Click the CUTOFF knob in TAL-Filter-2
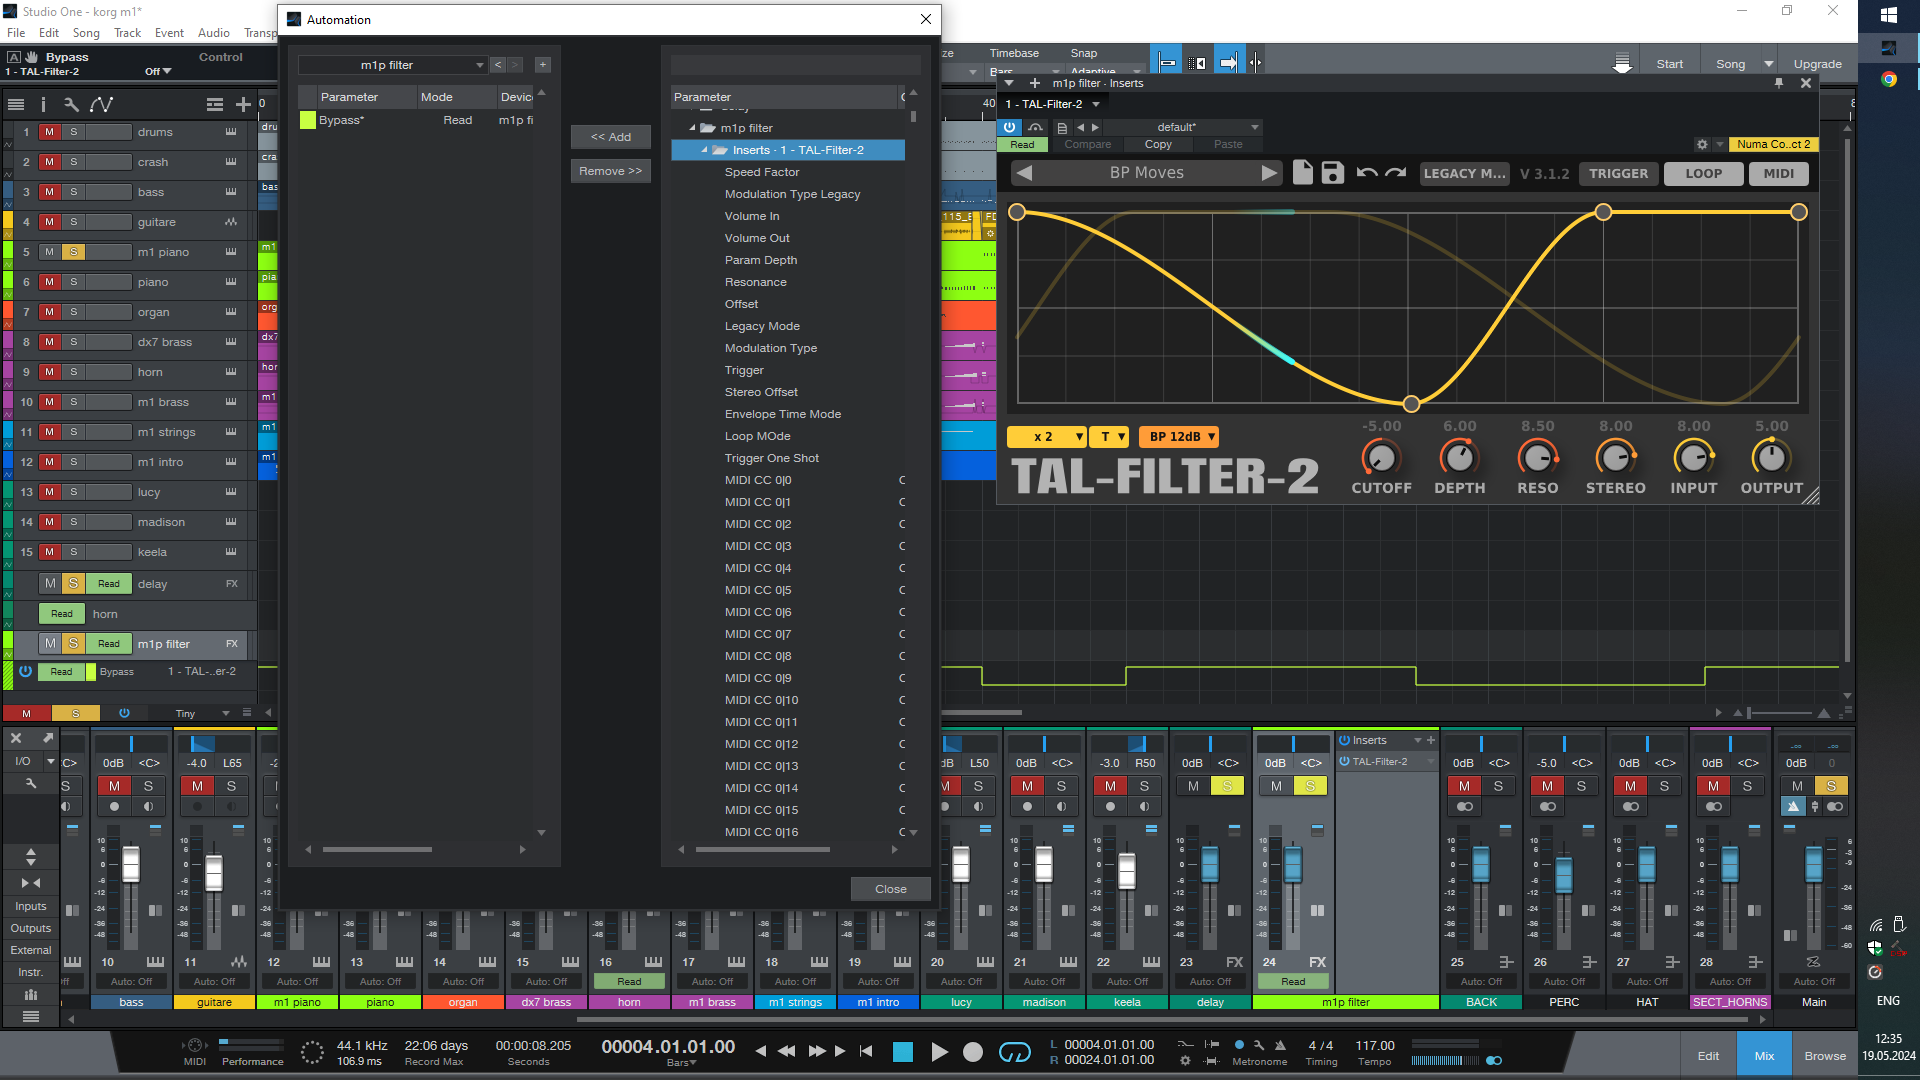 1381,458
